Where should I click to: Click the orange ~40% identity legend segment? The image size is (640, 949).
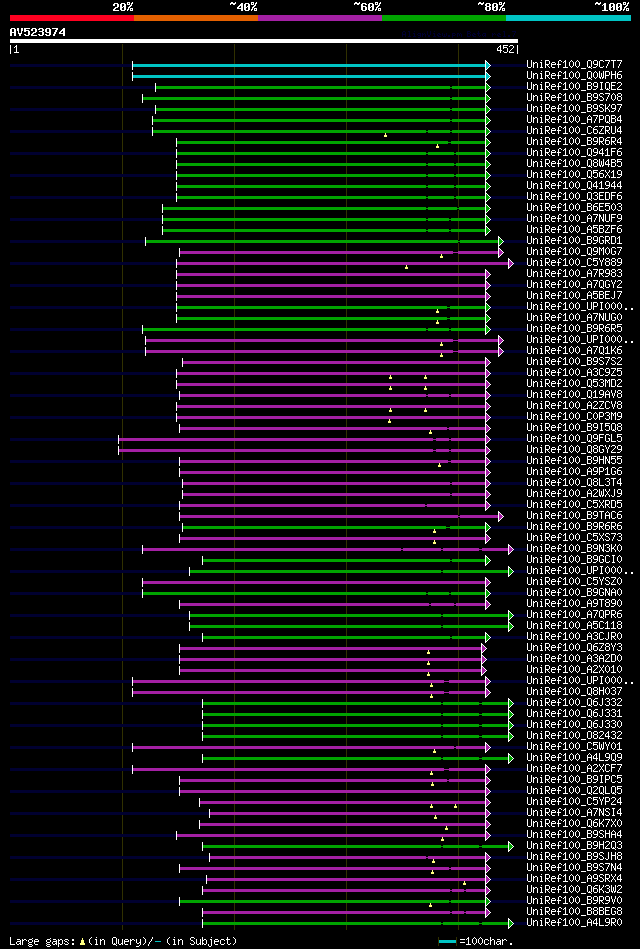pos(196,18)
